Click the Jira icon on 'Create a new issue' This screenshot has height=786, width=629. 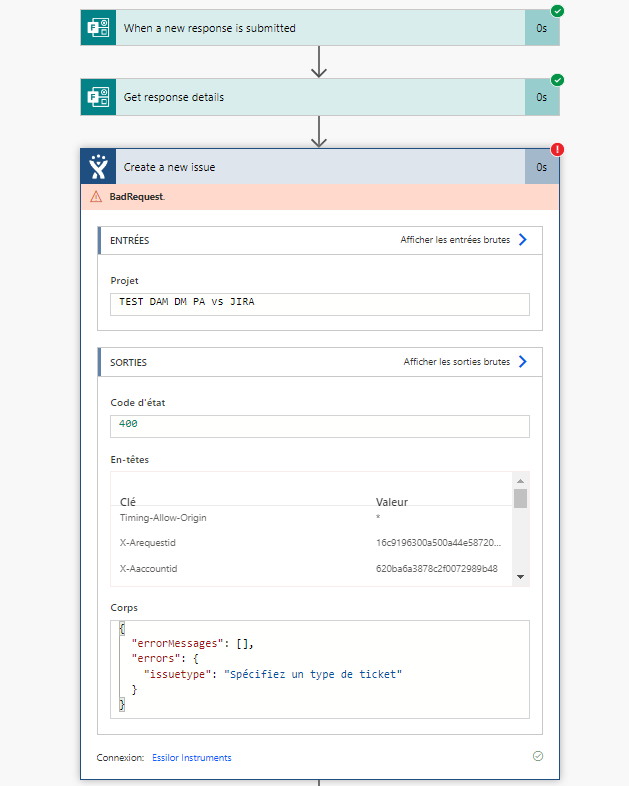[x=98, y=167]
